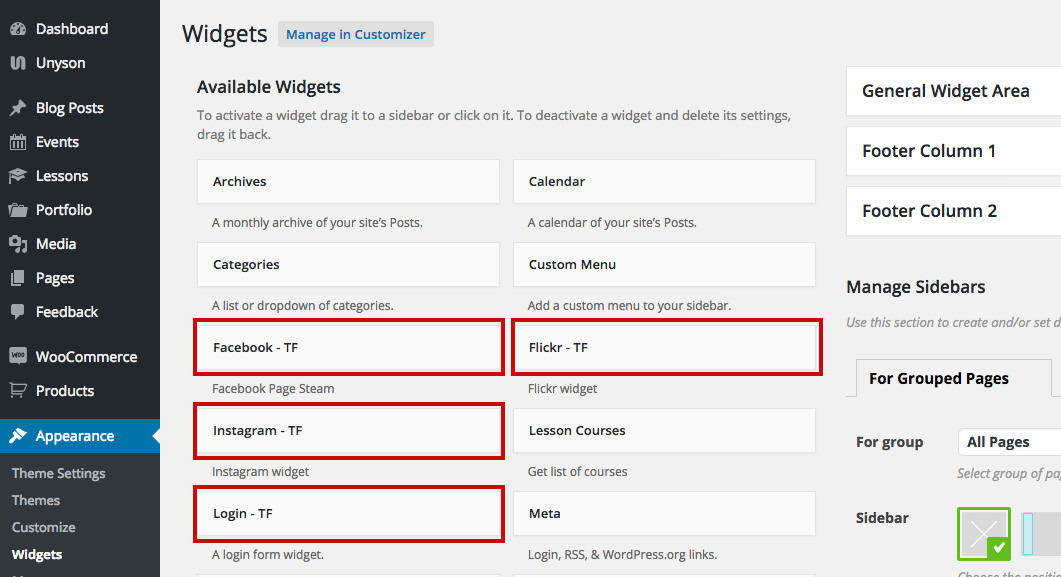This screenshot has width=1061, height=577.
Task: Expand the Footer Column 1 panel
Action: pos(953,151)
